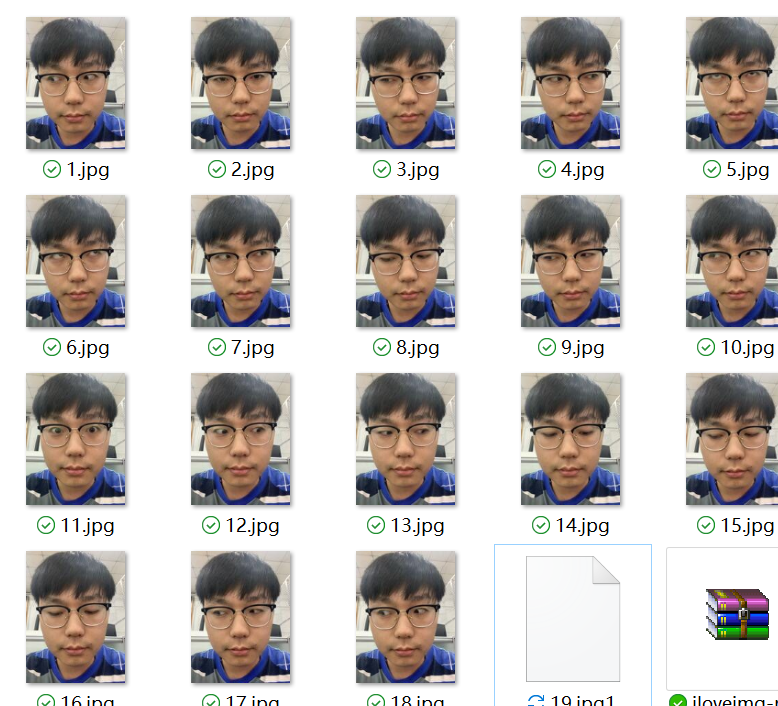The image size is (778, 706).
Task: Click the file name label 3.jpg
Action: pos(418,170)
